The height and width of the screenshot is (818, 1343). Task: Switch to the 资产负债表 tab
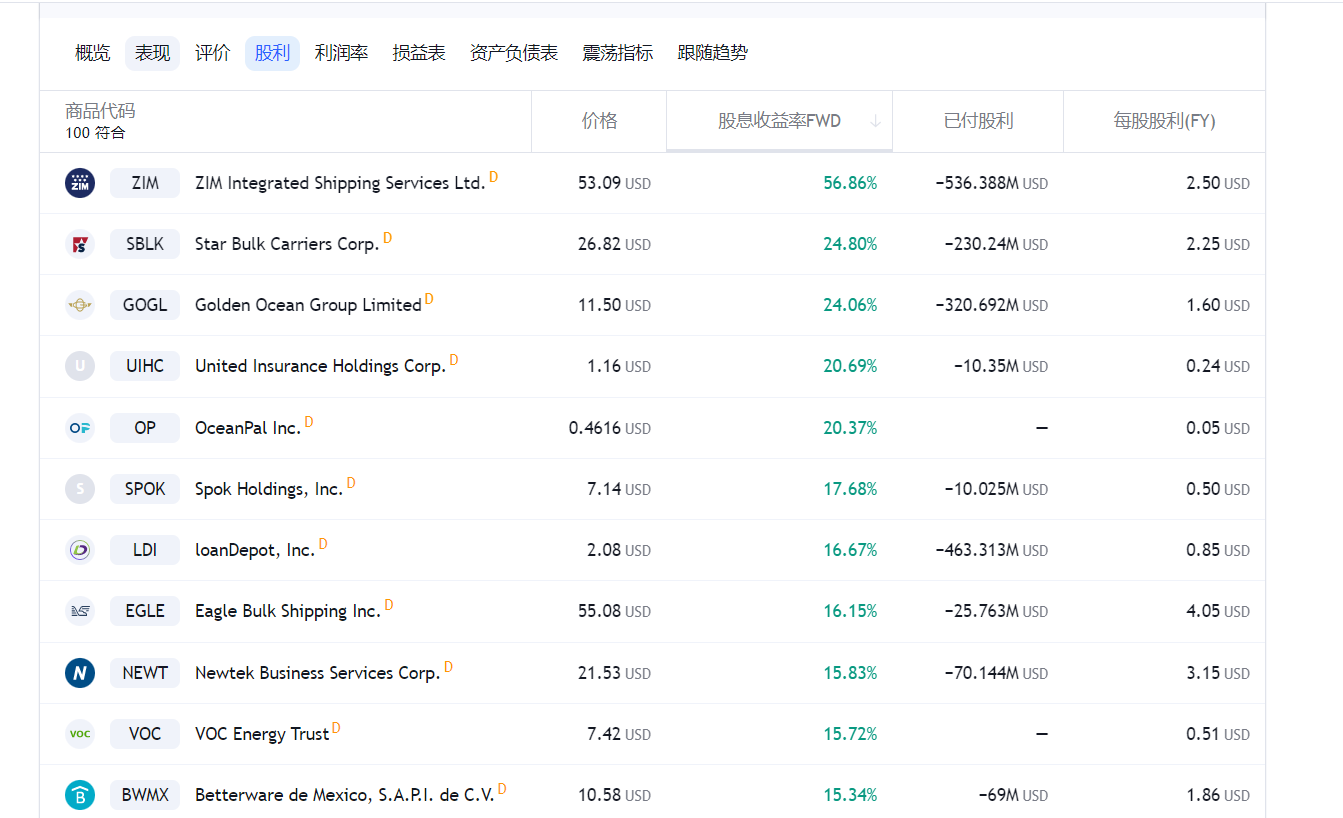[x=513, y=53]
